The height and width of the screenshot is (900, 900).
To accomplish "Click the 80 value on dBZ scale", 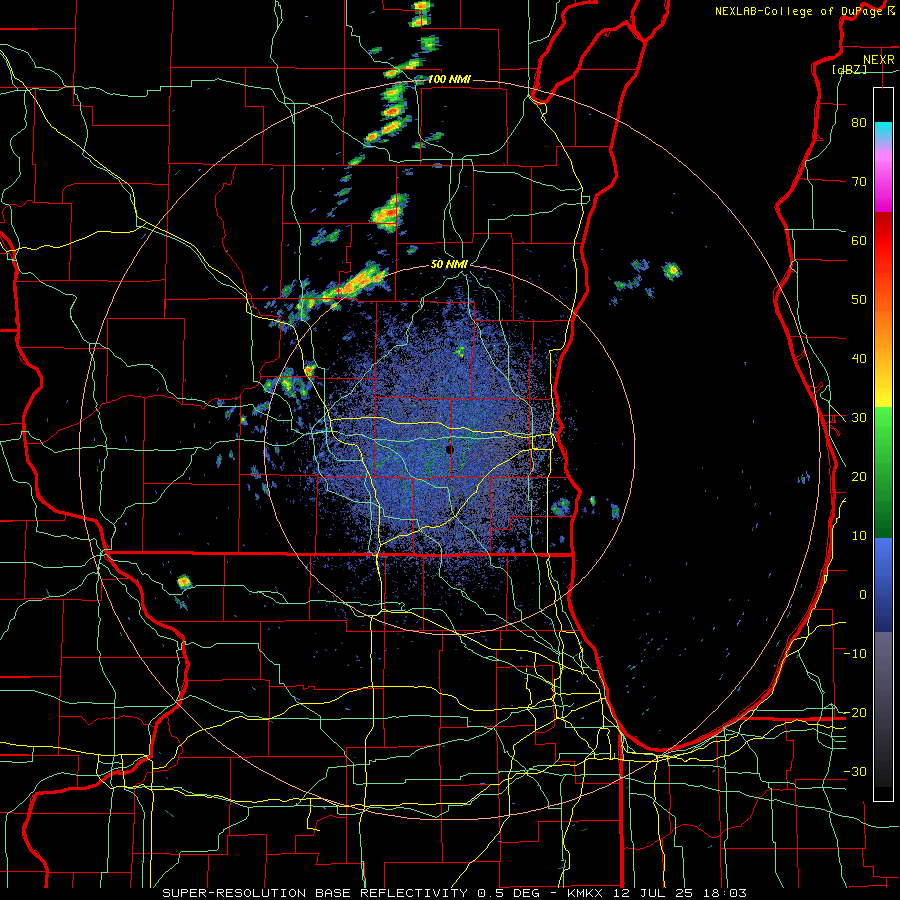I will [x=859, y=122].
